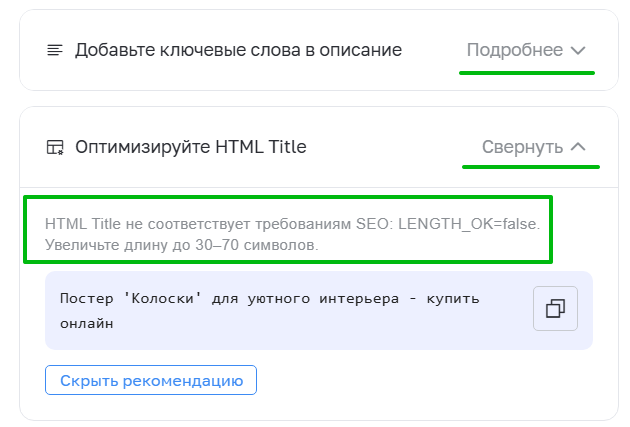
Task: Click heading Добавьте ключевые слова в описание
Action: [x=238, y=50]
